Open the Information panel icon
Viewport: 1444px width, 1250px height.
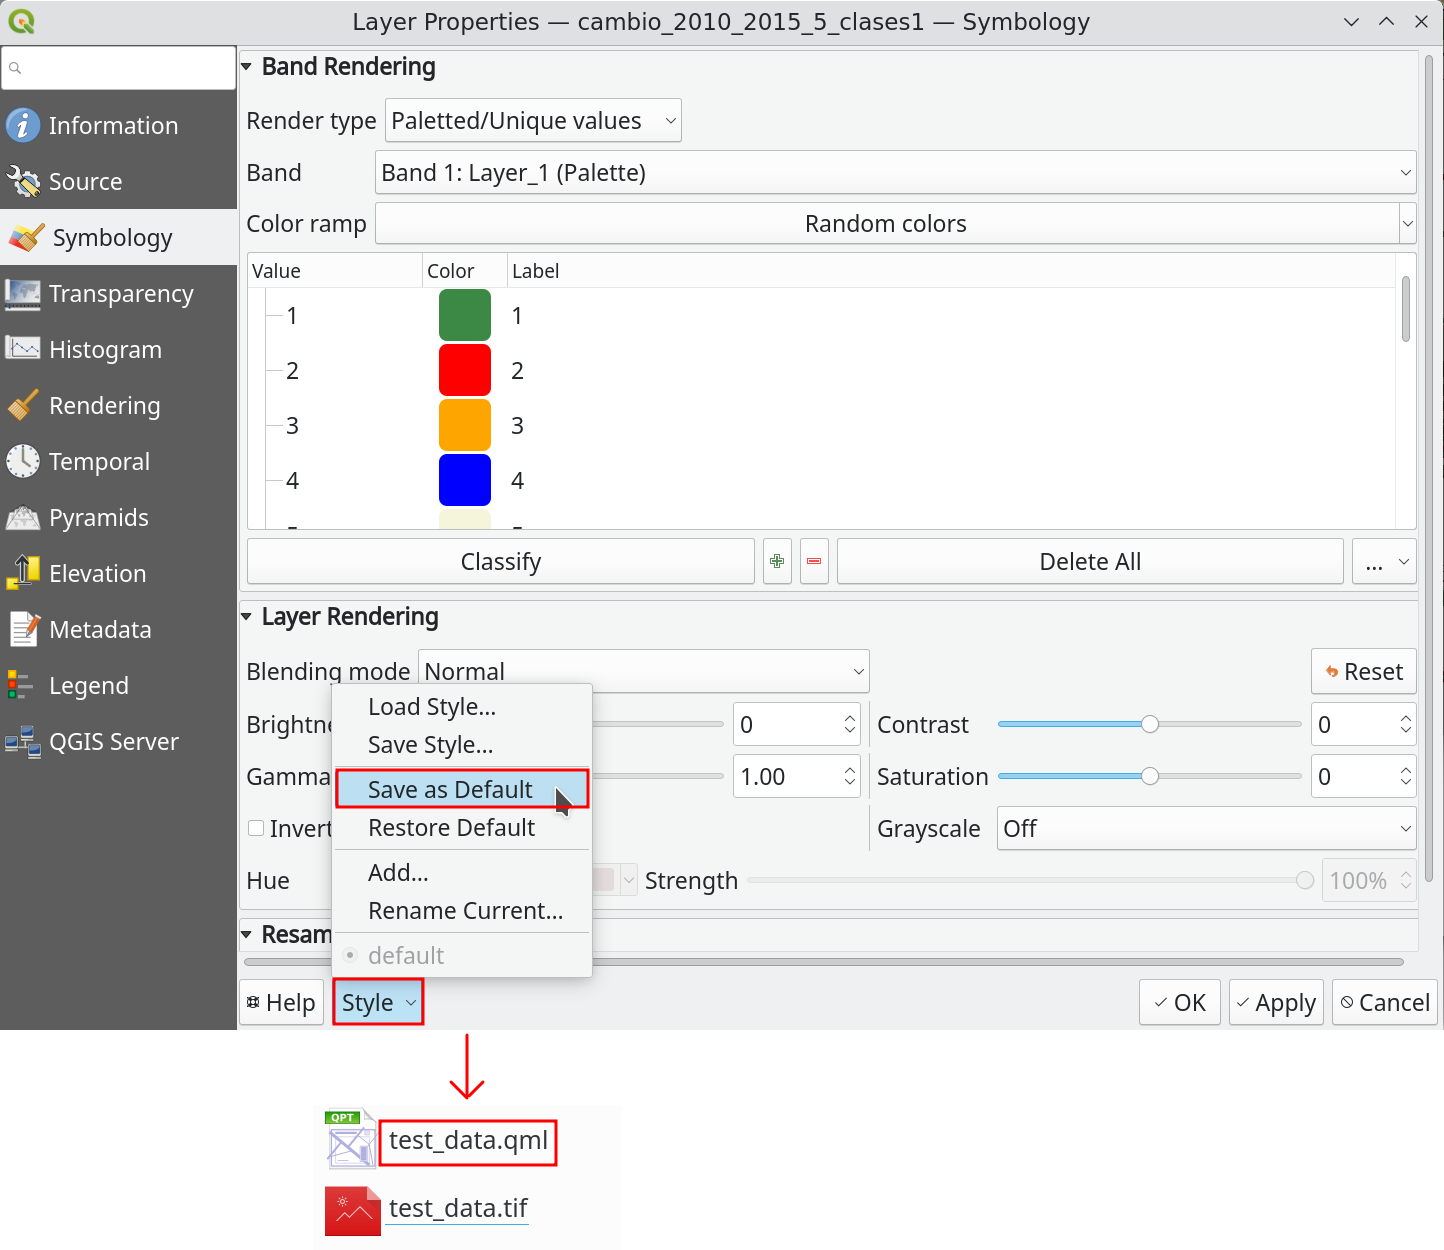pos(22,125)
